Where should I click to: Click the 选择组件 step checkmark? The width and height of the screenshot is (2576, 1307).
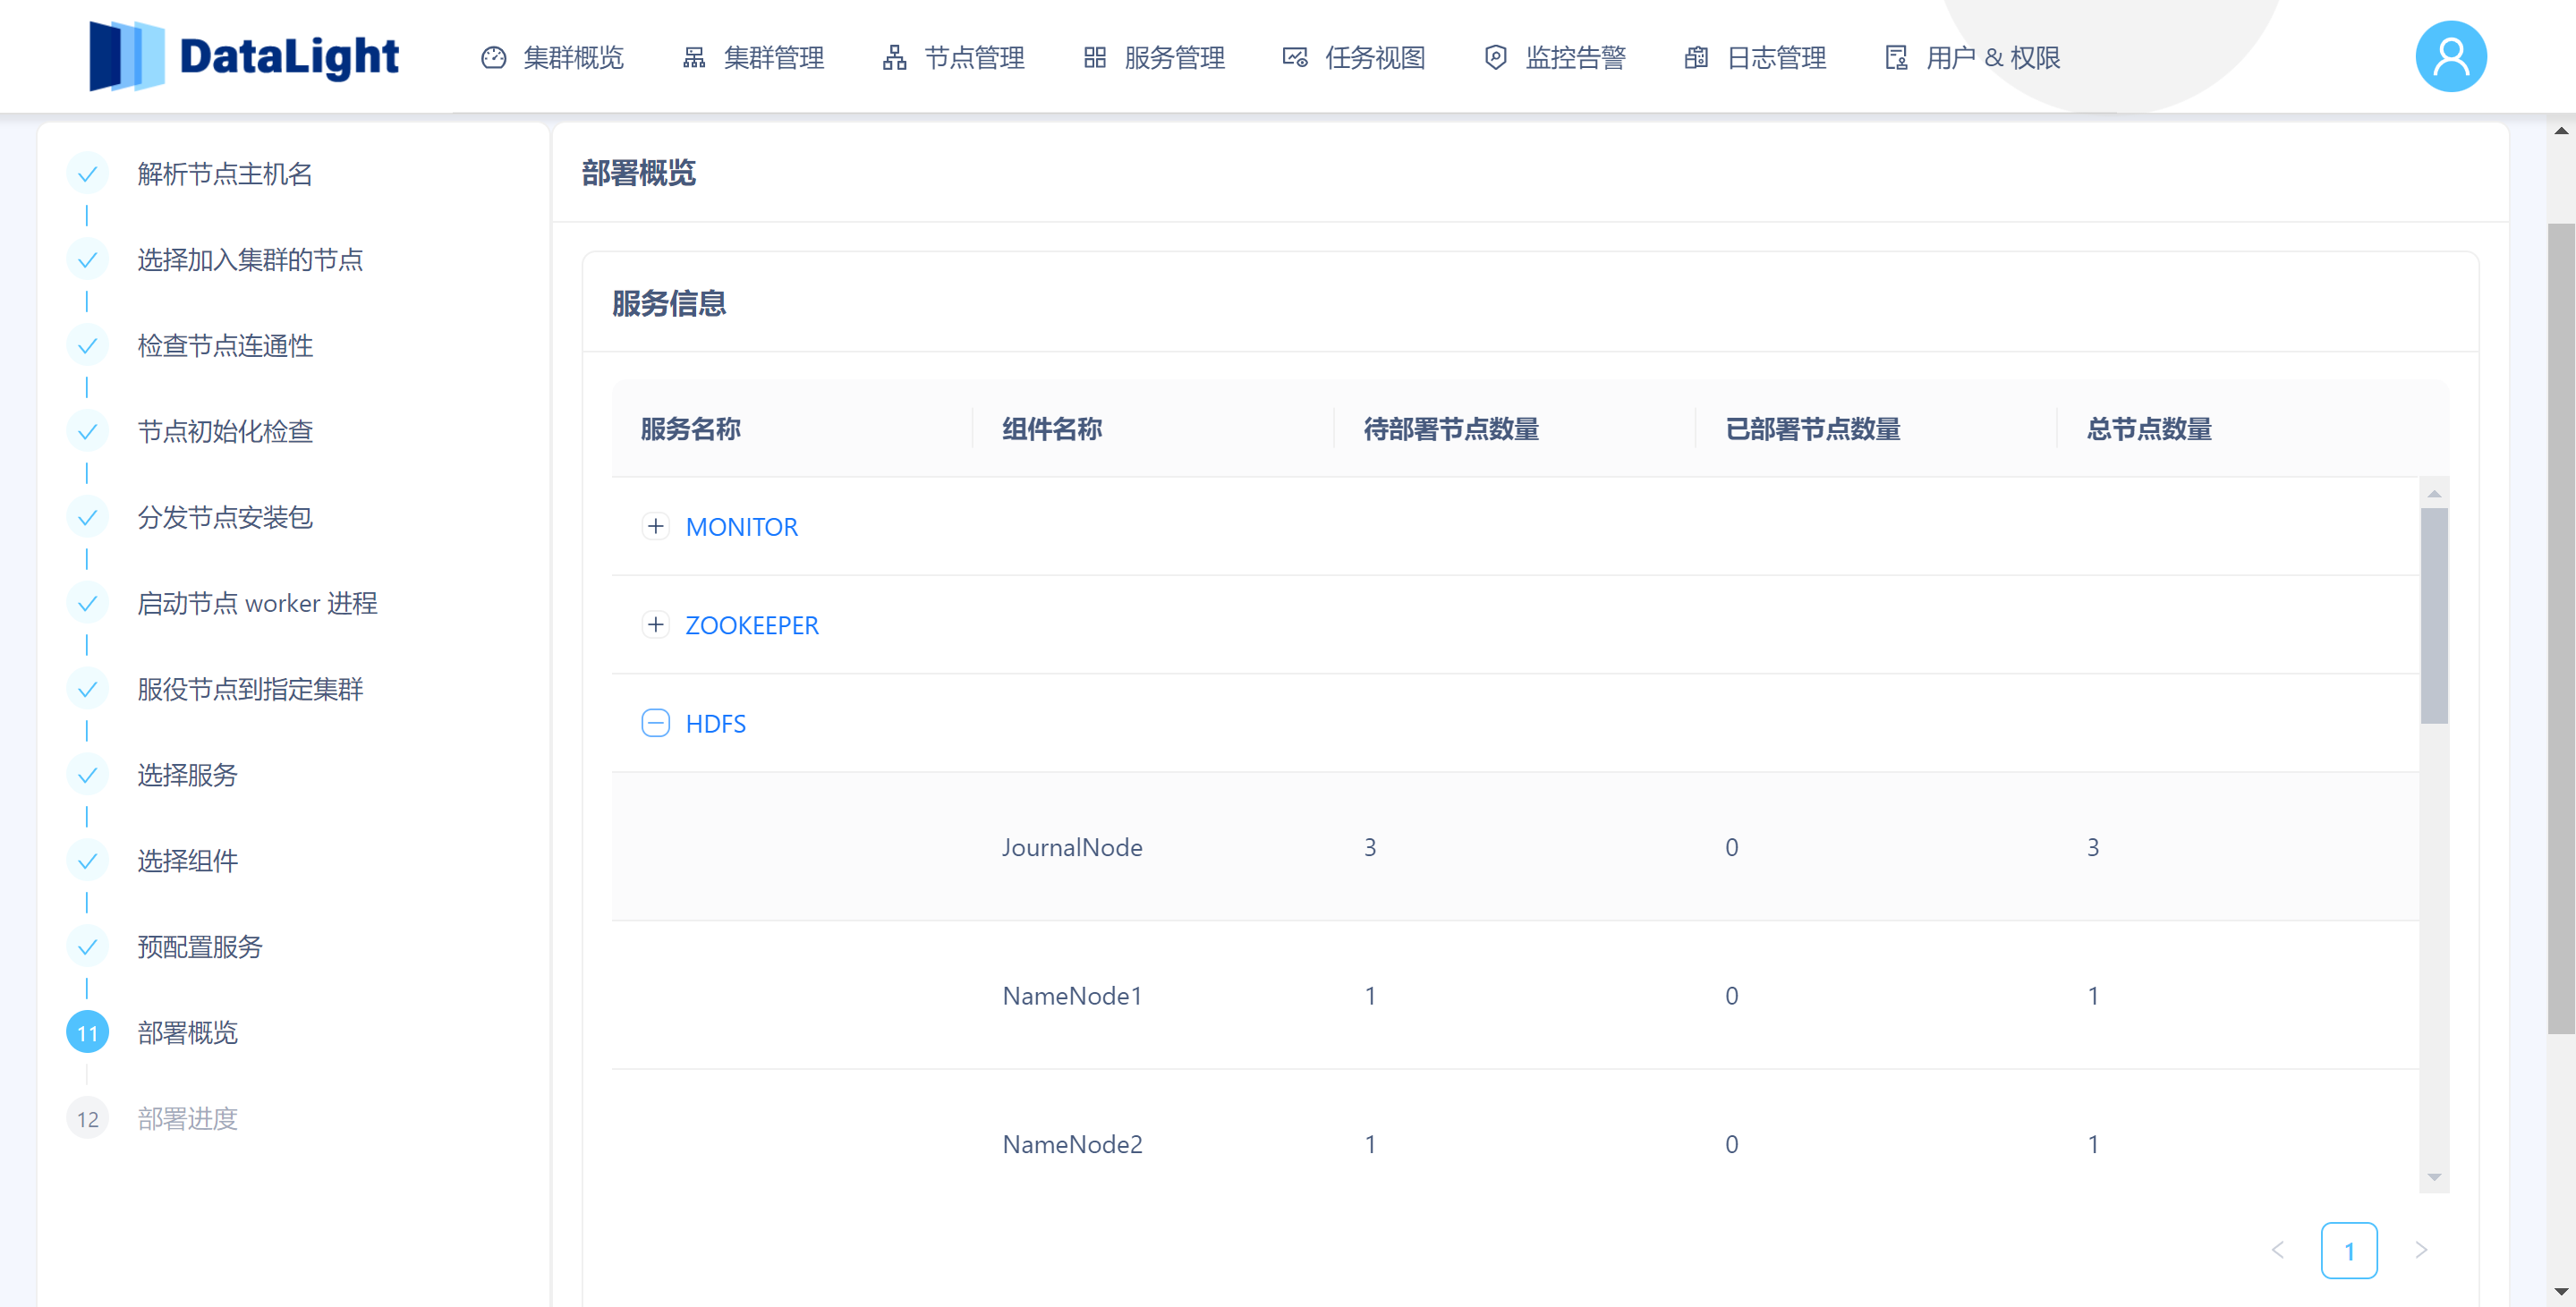[88, 861]
